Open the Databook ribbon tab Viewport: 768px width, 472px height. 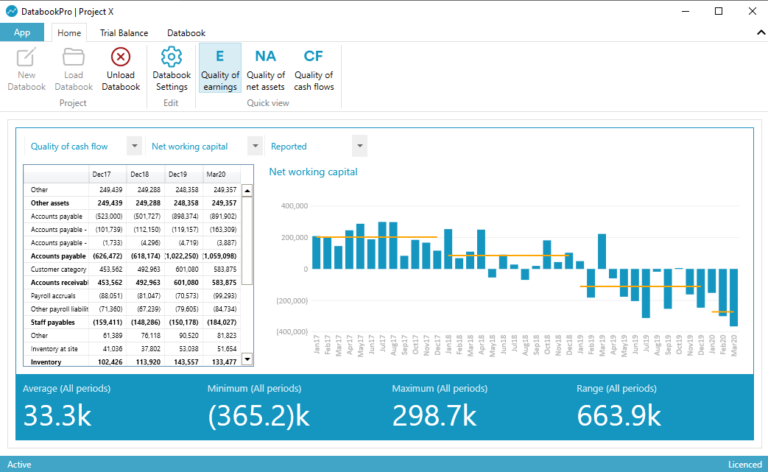[x=186, y=33]
